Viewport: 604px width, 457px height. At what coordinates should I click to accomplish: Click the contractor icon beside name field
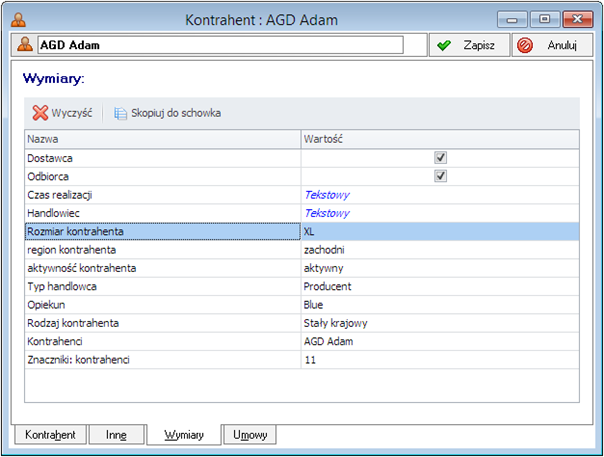[24, 45]
